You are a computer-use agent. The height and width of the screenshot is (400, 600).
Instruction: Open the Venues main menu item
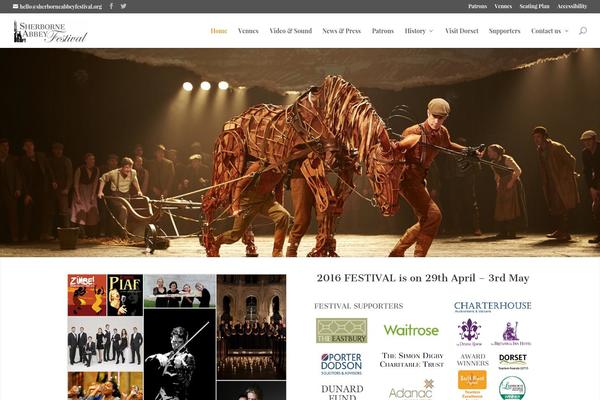[248, 31]
